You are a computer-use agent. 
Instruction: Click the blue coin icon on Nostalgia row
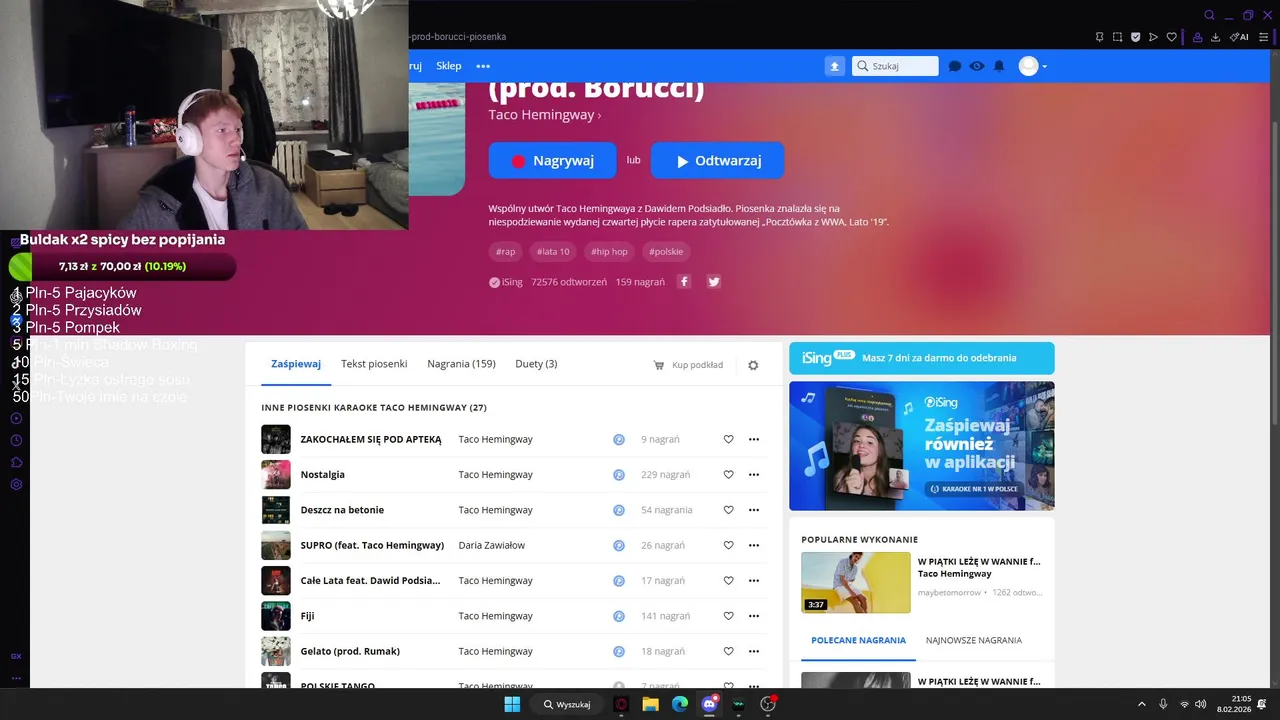click(619, 475)
